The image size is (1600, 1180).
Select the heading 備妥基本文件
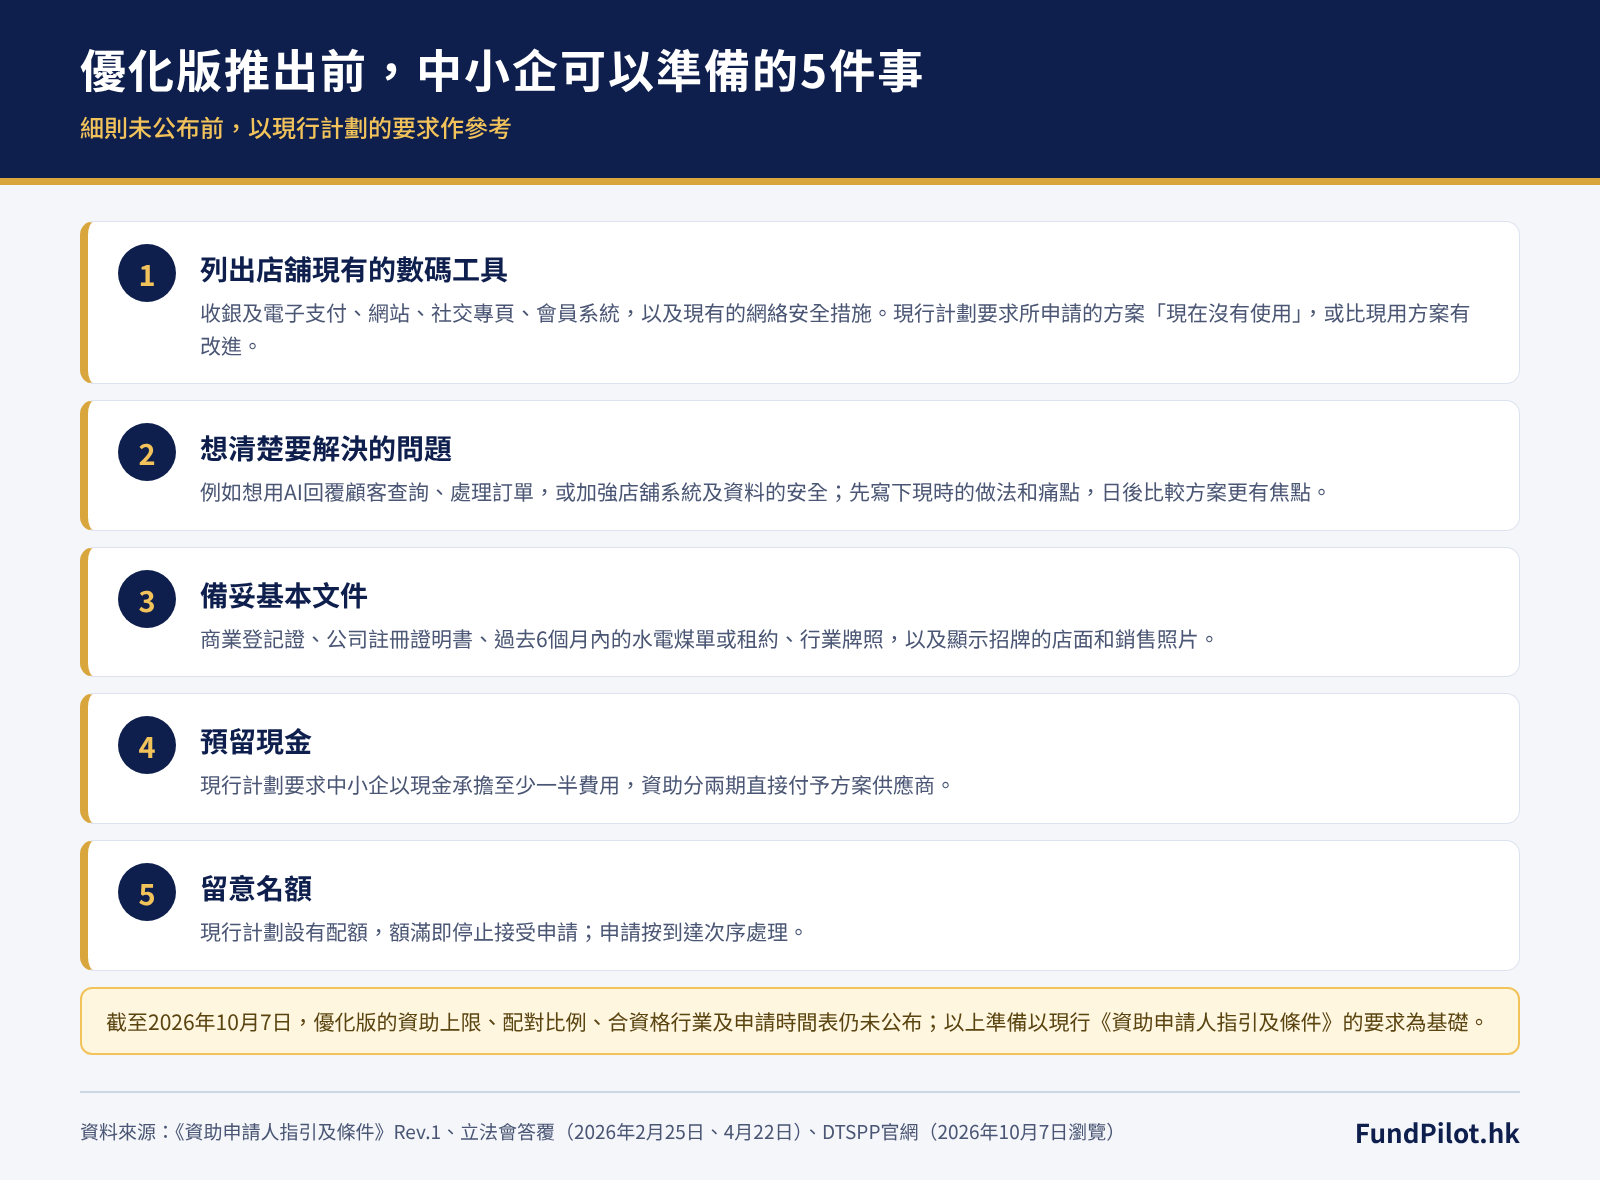click(284, 596)
